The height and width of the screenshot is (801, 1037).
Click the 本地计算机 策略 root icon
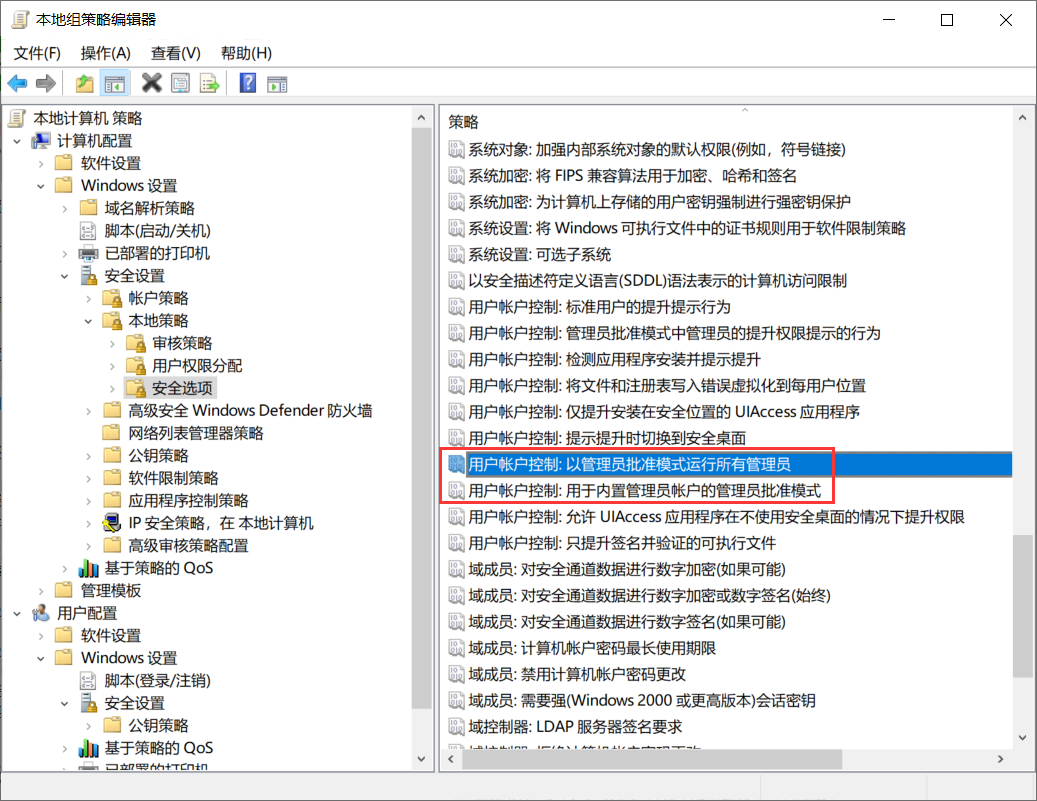point(17,118)
